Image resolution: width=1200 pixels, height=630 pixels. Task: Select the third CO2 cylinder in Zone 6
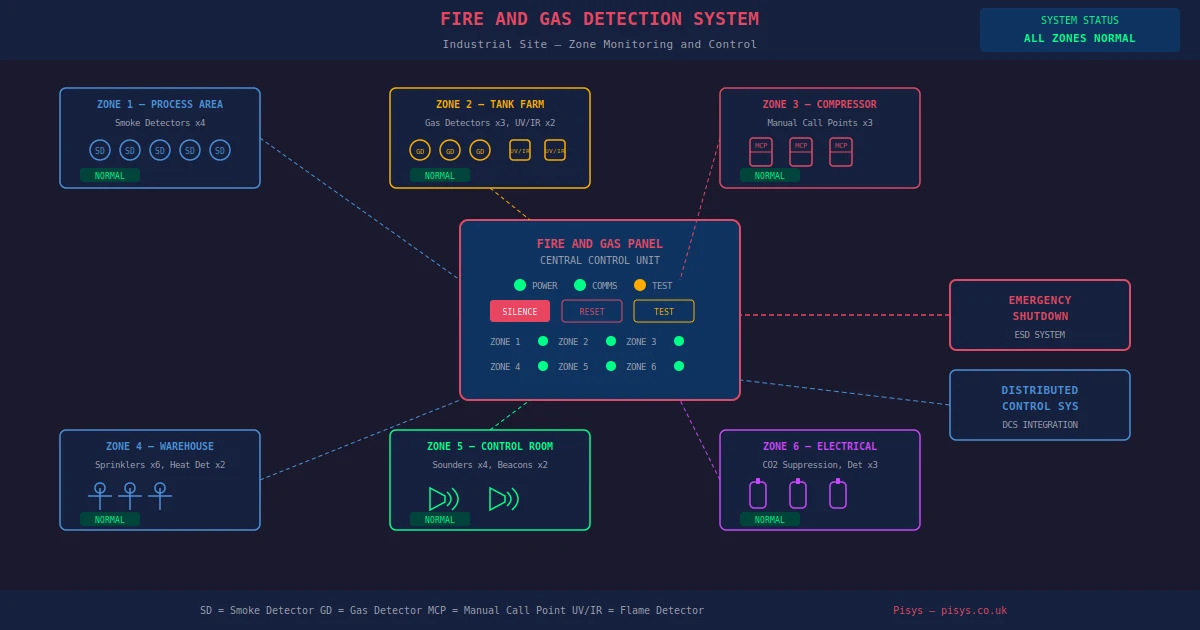[838, 493]
